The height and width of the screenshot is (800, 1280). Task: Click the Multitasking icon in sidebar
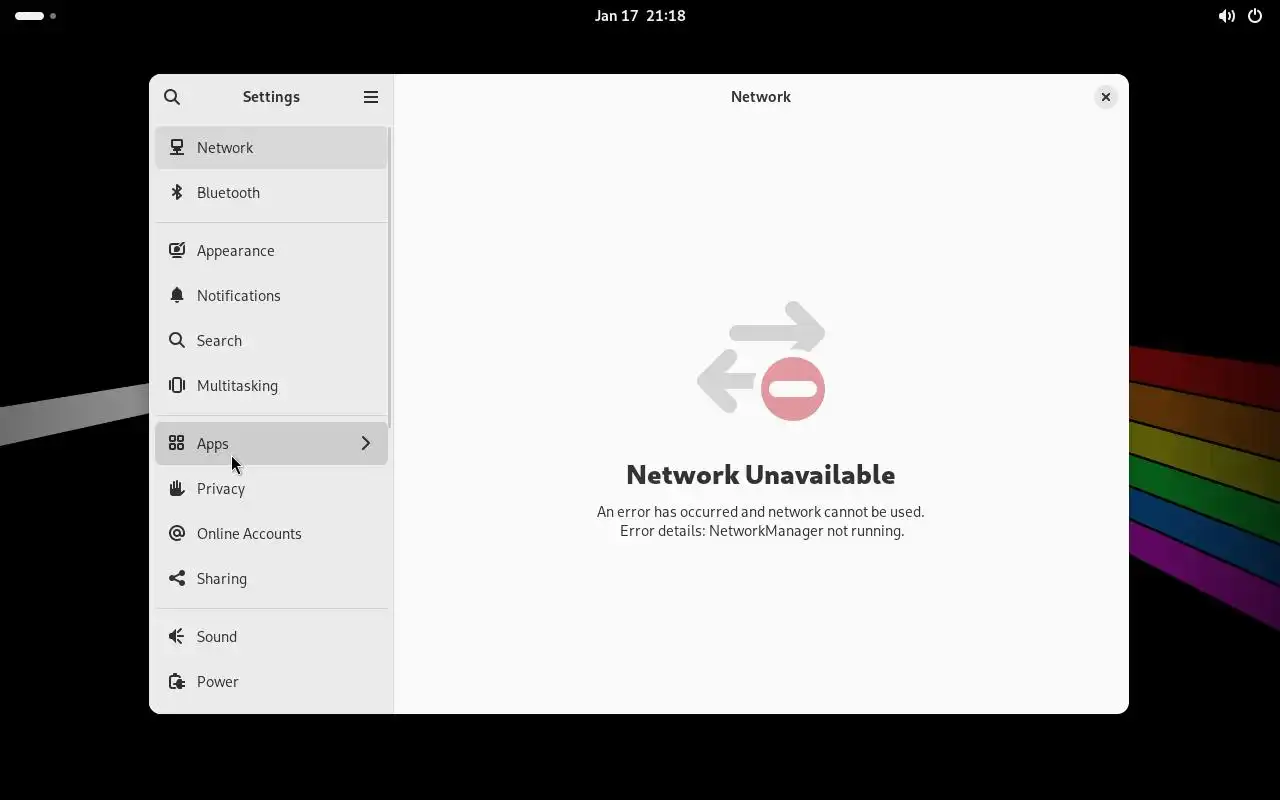click(x=177, y=385)
